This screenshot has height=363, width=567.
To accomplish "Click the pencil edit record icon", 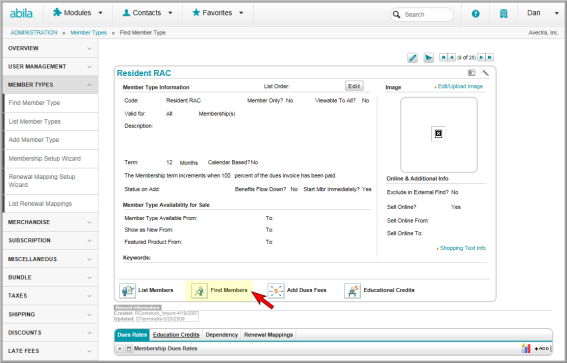I will pos(412,58).
